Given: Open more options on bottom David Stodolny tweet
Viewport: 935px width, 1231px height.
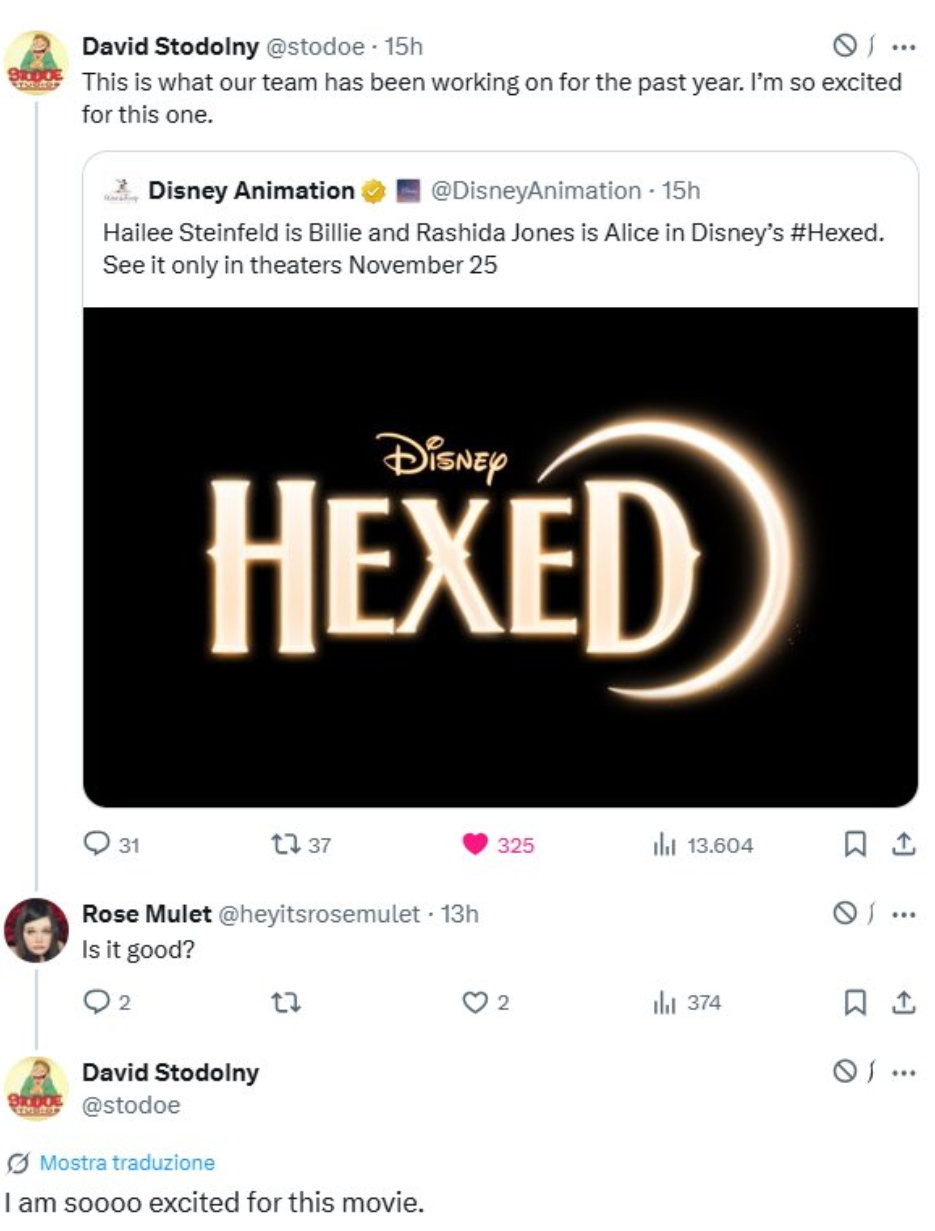Looking at the screenshot, I should pyautogui.click(x=903, y=1073).
